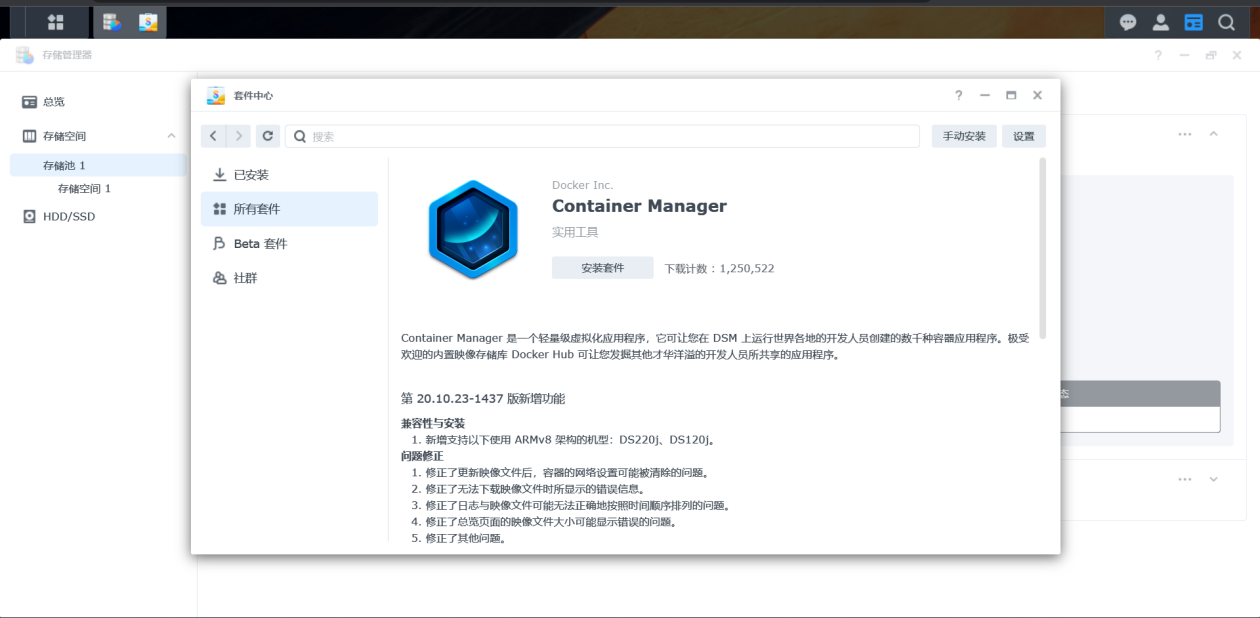Image resolution: width=1260 pixels, height=618 pixels.
Task: Open the notifications chat bubble icon
Action: (x=1128, y=22)
